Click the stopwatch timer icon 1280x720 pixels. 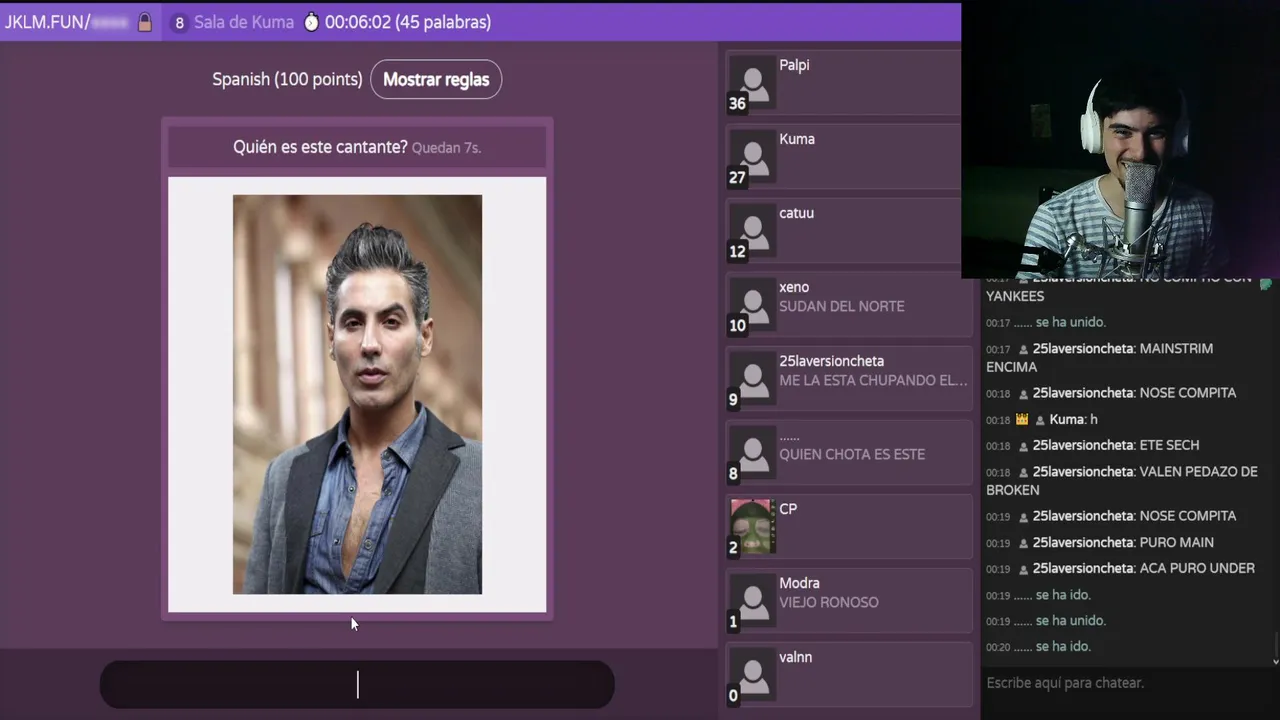point(311,22)
